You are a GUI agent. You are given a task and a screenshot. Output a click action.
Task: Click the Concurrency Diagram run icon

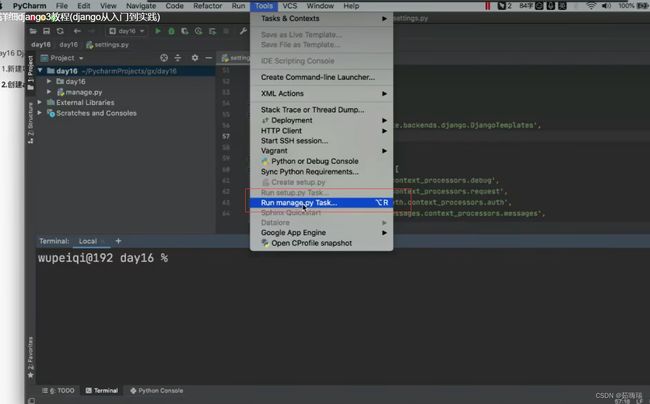(212, 31)
